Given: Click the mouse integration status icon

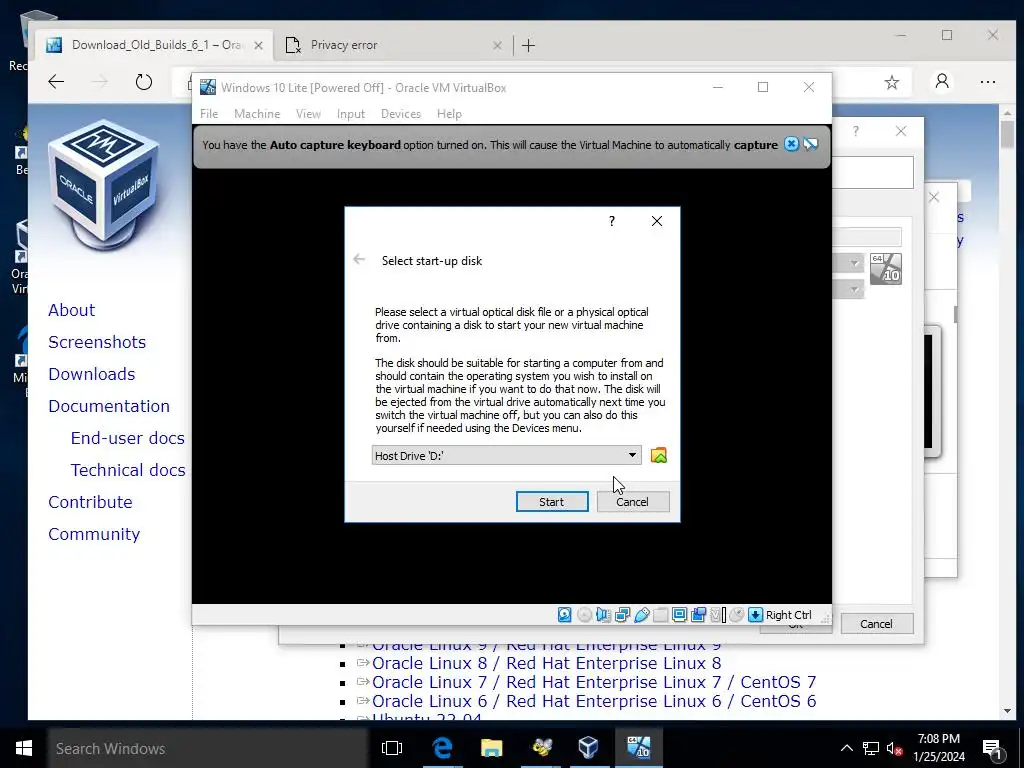Looking at the screenshot, I should pyautogui.click(x=737, y=615).
